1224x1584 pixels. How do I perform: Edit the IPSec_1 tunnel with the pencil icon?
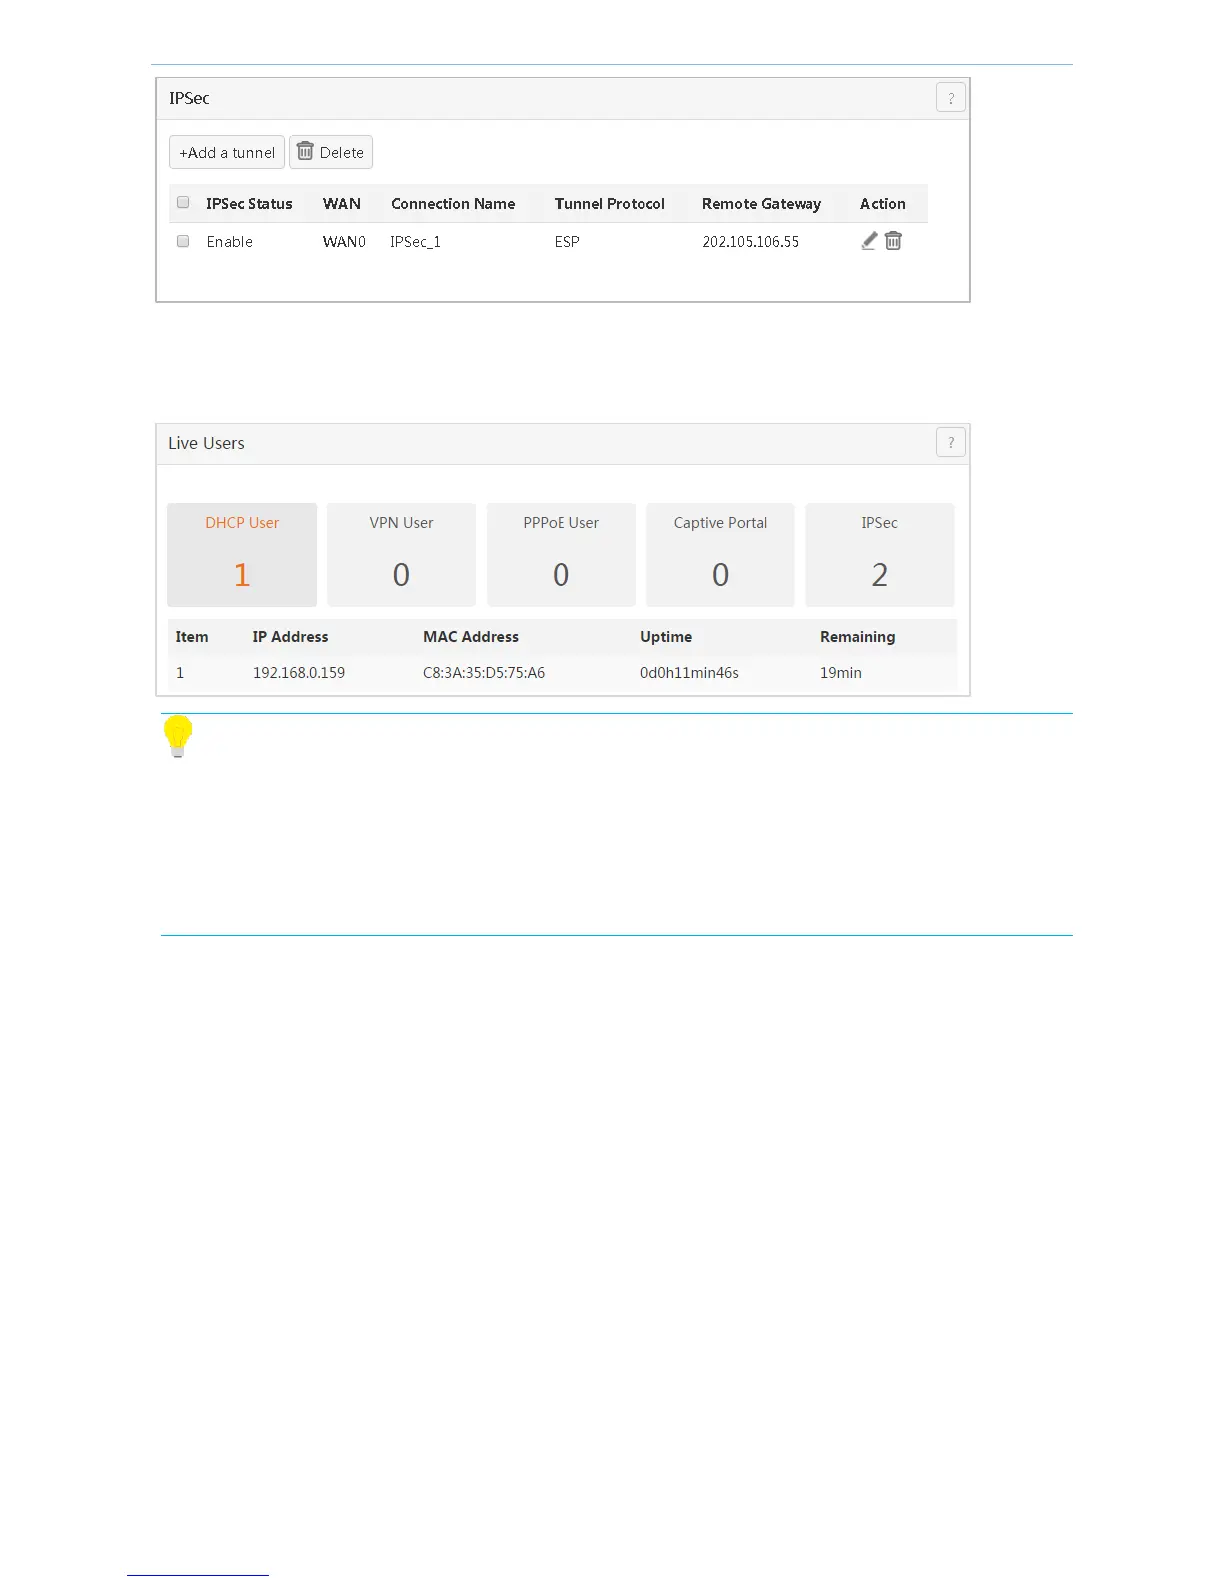point(869,241)
